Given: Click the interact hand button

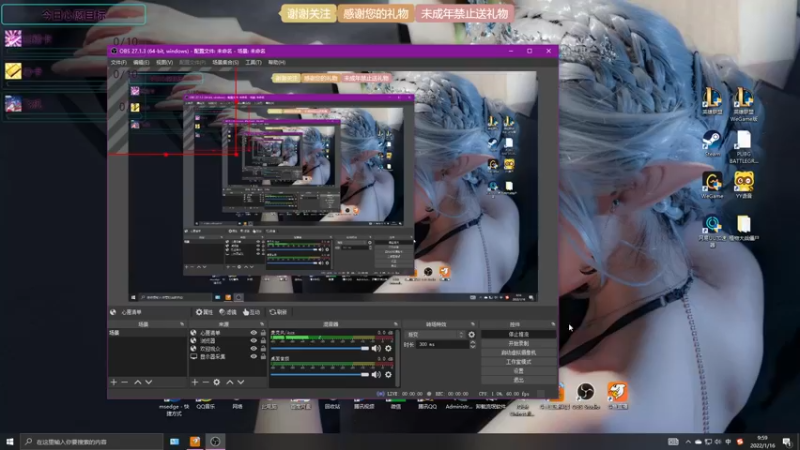Looking at the screenshot, I should coord(252,312).
